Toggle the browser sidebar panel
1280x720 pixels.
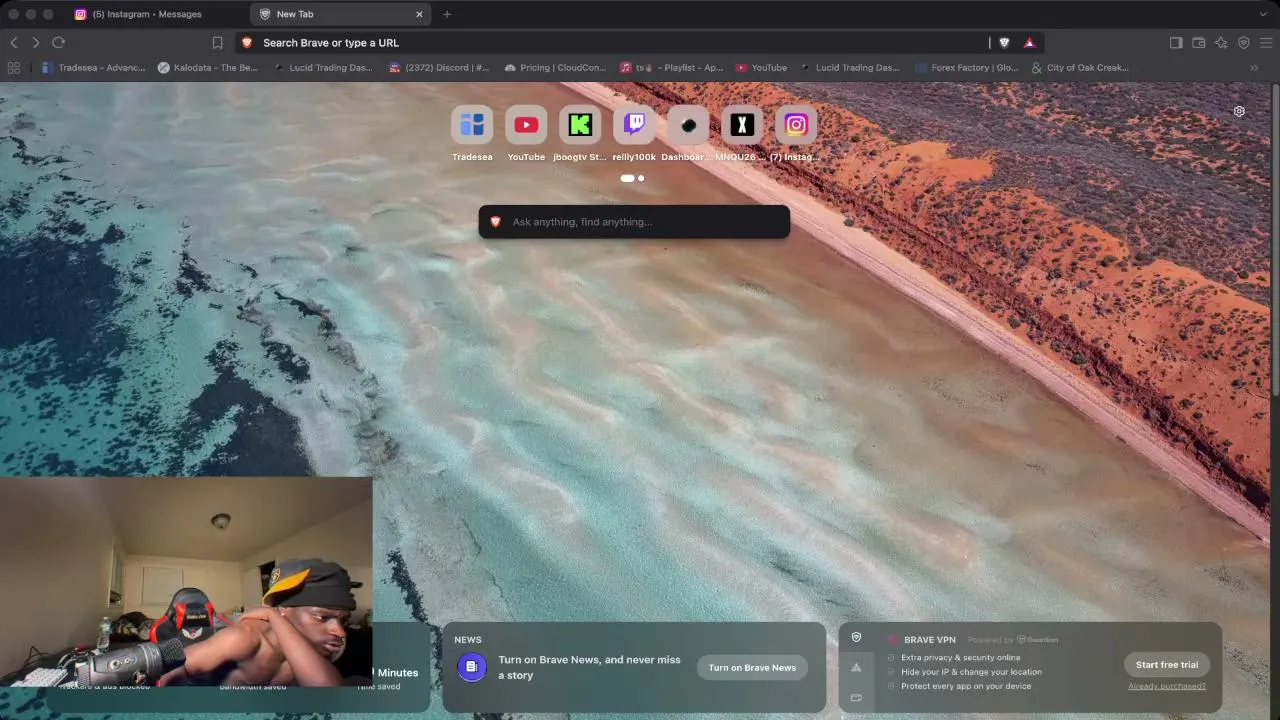1176,42
